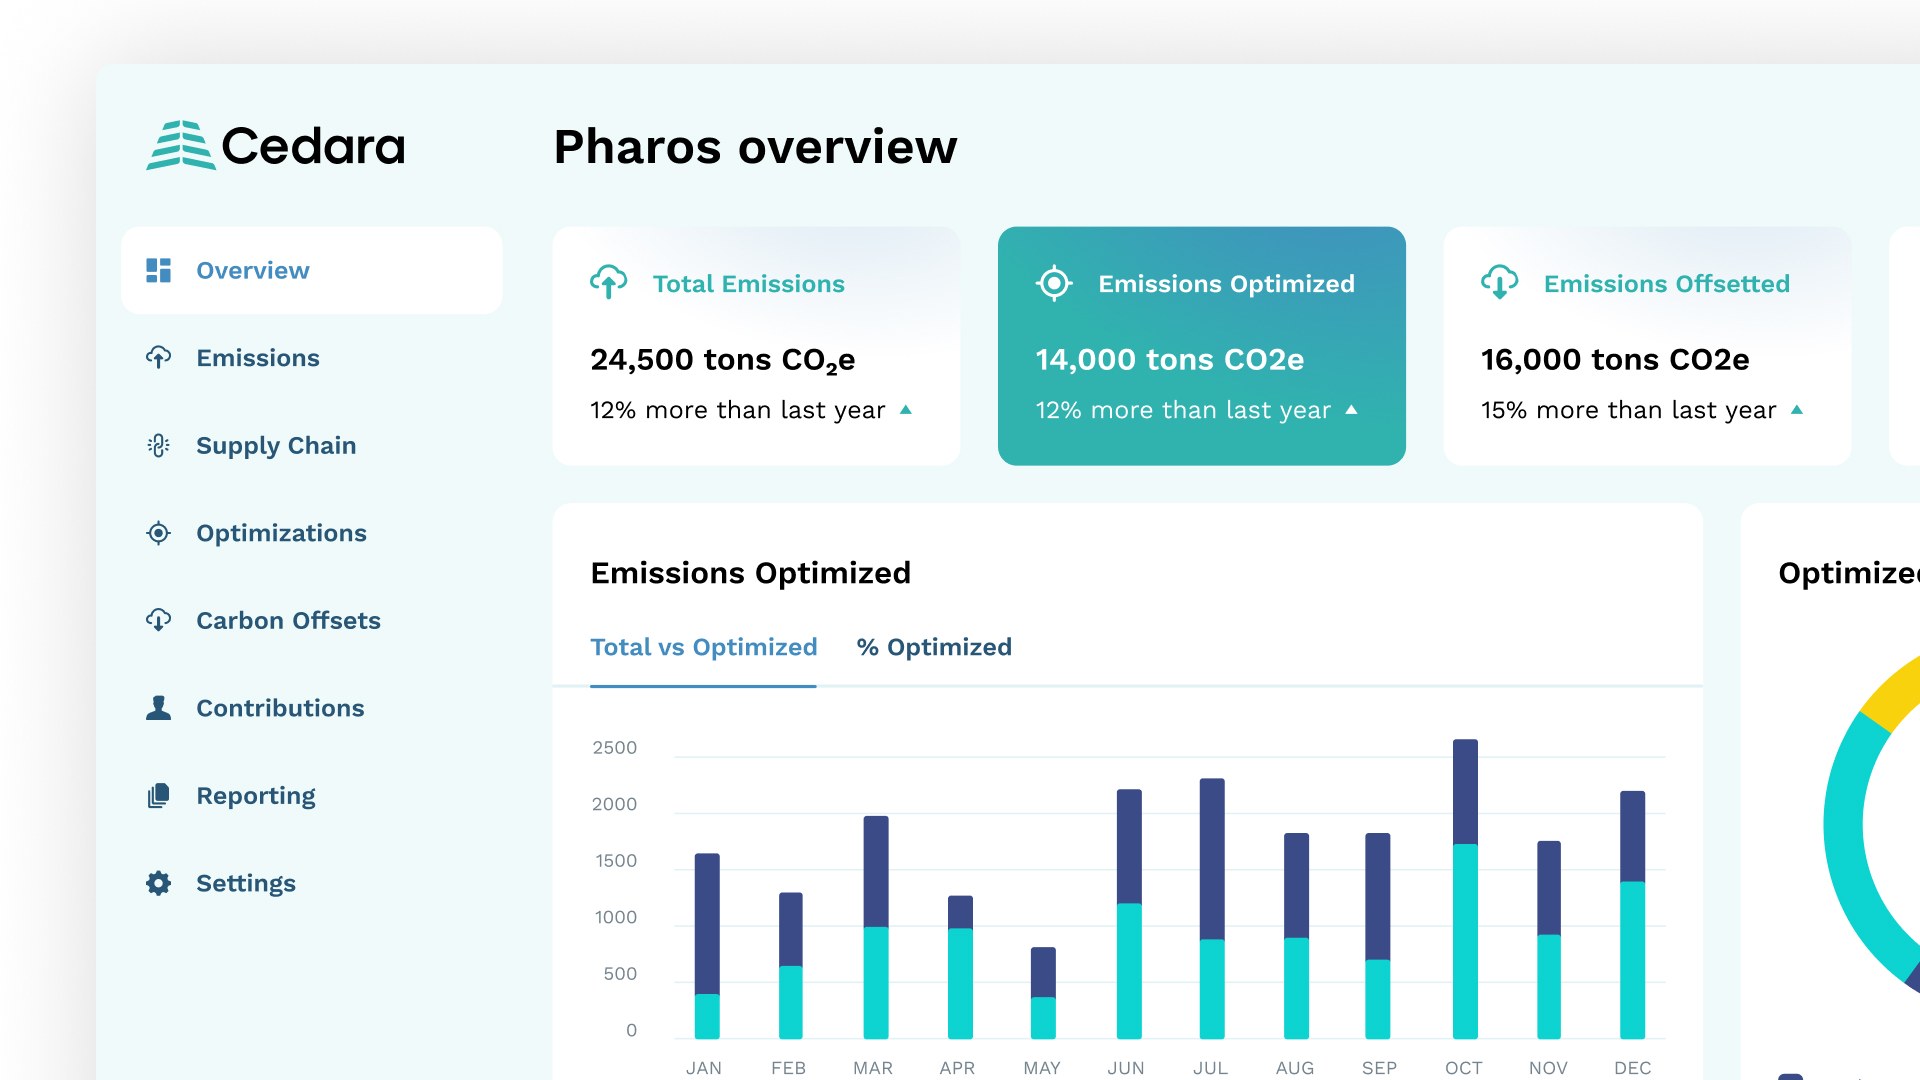This screenshot has height=1080, width=1920.
Task: Click the Contributions person icon
Action: tap(158, 707)
